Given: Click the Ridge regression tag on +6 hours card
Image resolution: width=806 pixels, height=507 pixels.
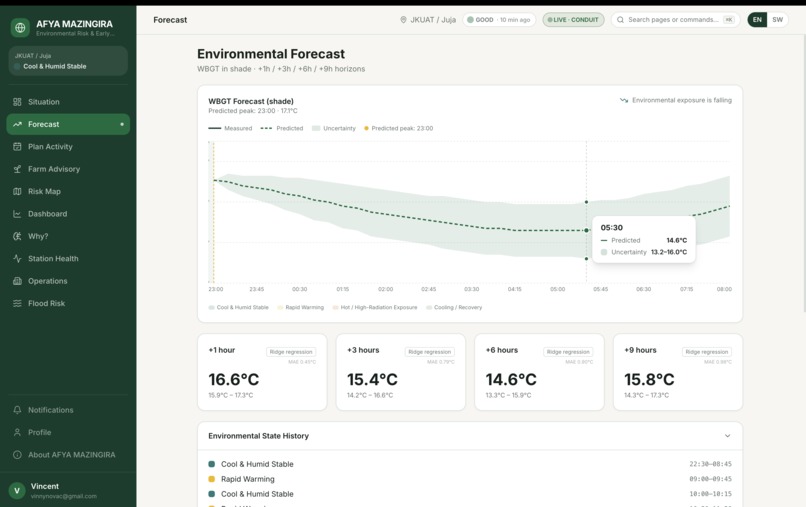Looking at the screenshot, I should coord(568,352).
